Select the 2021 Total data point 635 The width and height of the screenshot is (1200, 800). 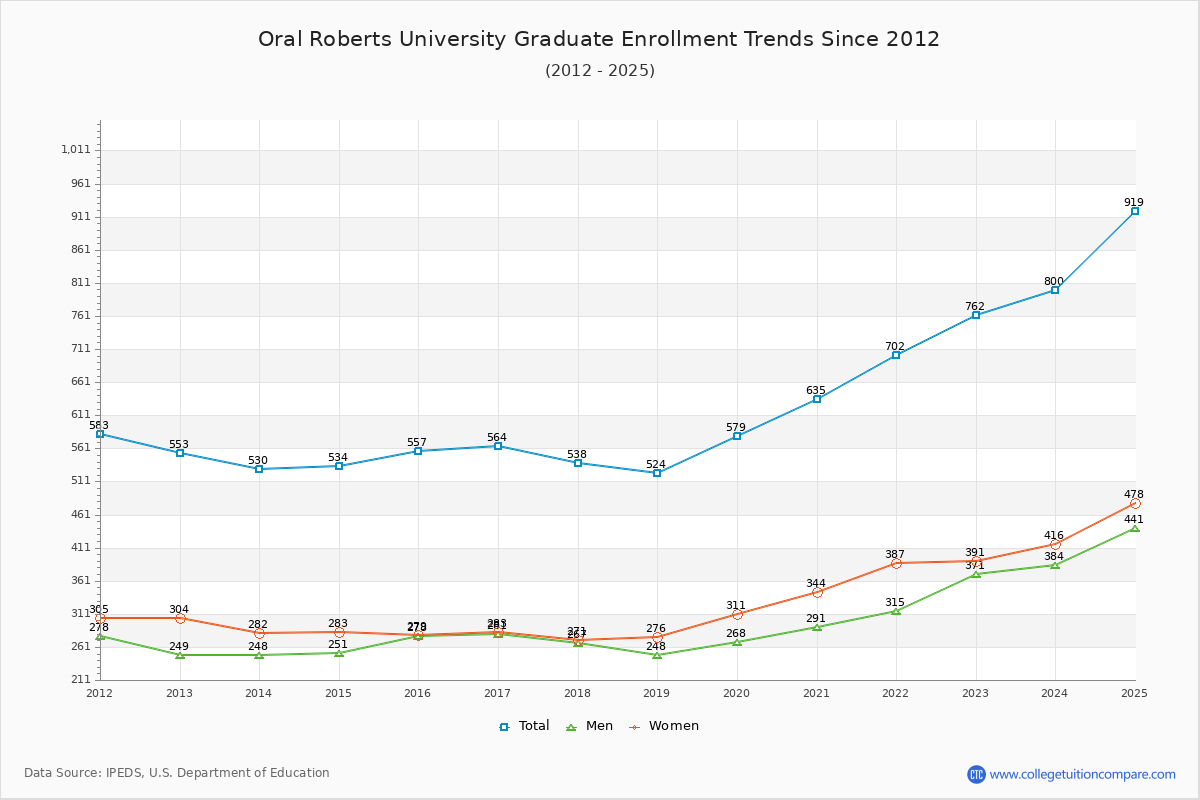[817, 399]
